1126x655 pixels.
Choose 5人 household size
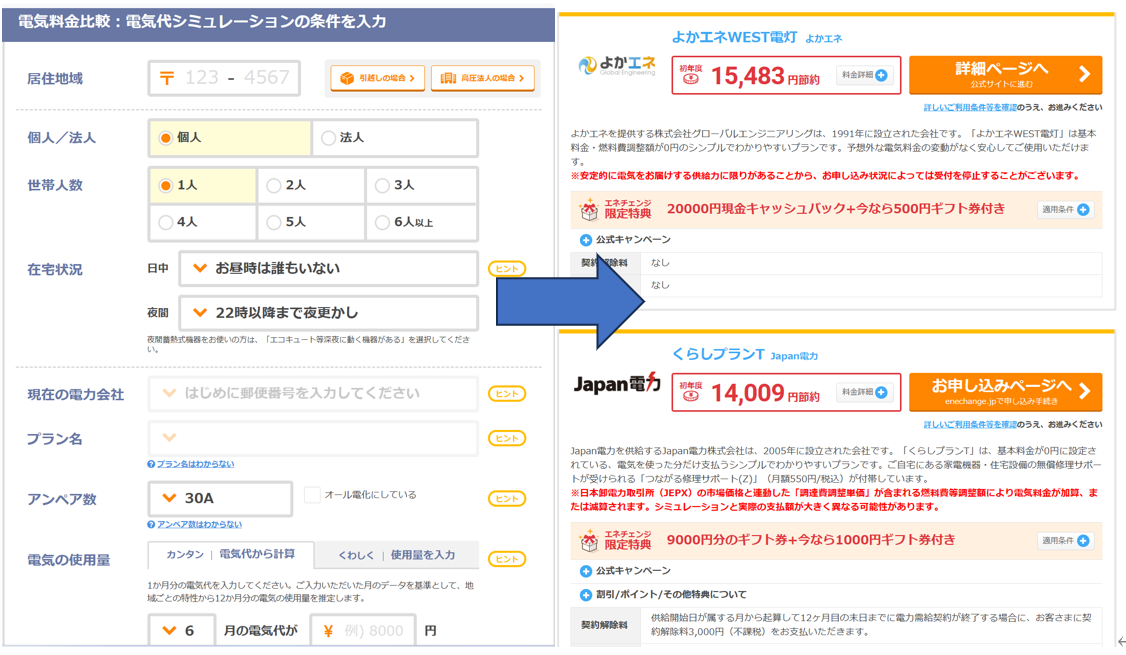tap(274, 222)
